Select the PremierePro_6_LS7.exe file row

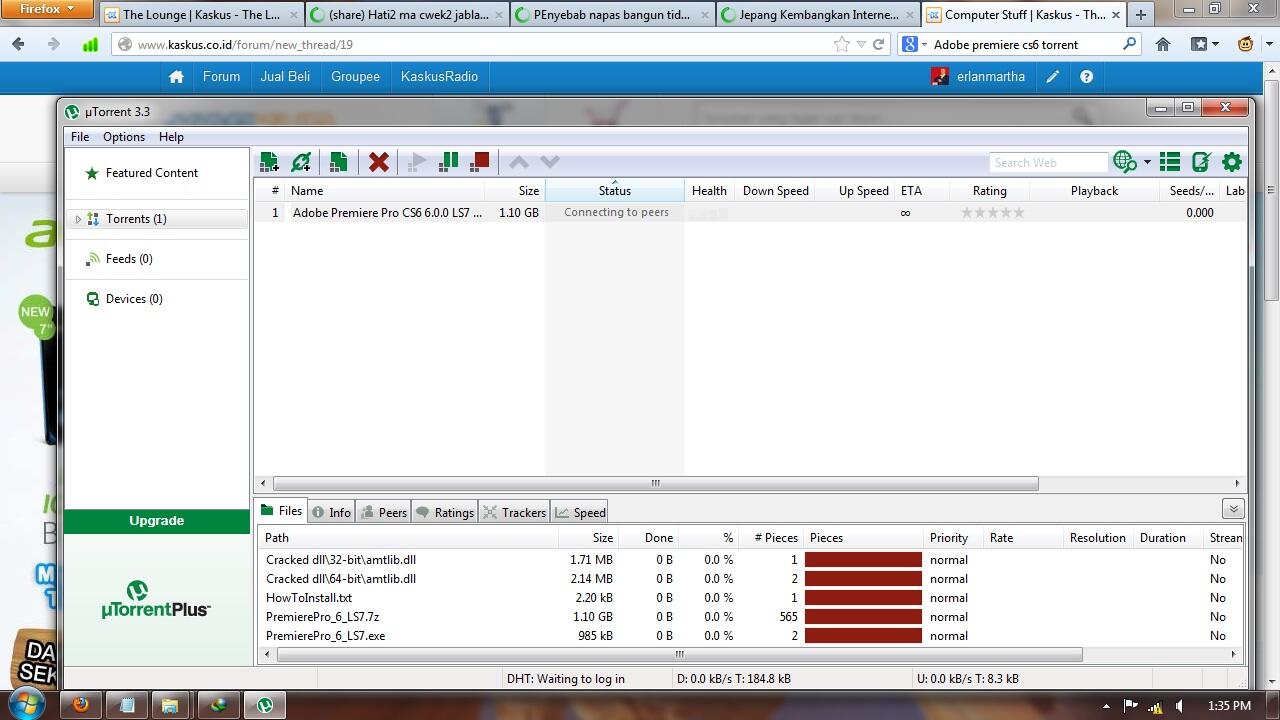[750, 636]
